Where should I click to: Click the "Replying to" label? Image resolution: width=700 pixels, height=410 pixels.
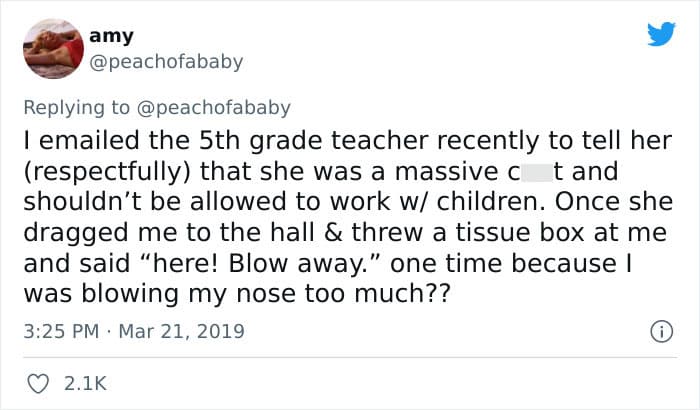[77, 108]
